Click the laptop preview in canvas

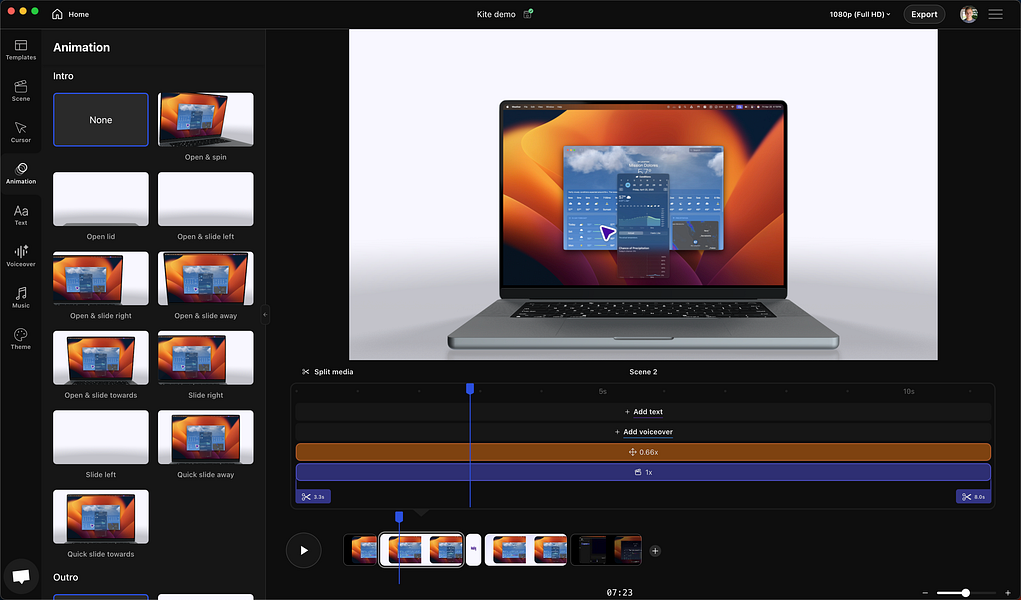643,225
